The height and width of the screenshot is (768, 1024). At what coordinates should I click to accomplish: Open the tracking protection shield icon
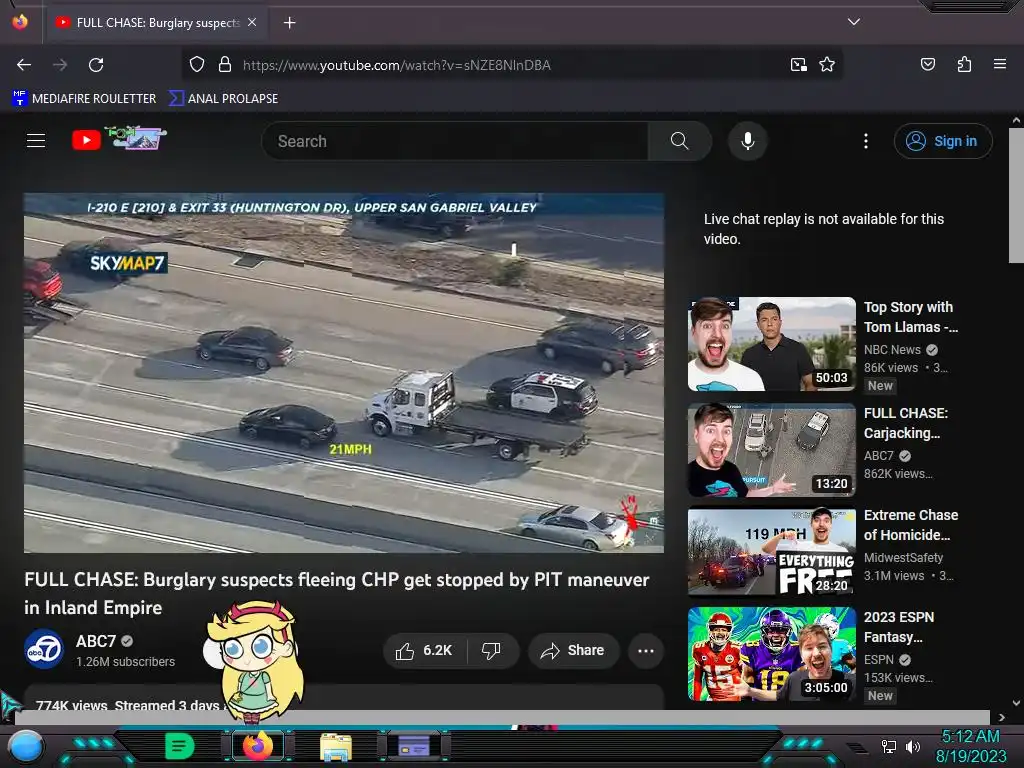pyautogui.click(x=197, y=65)
